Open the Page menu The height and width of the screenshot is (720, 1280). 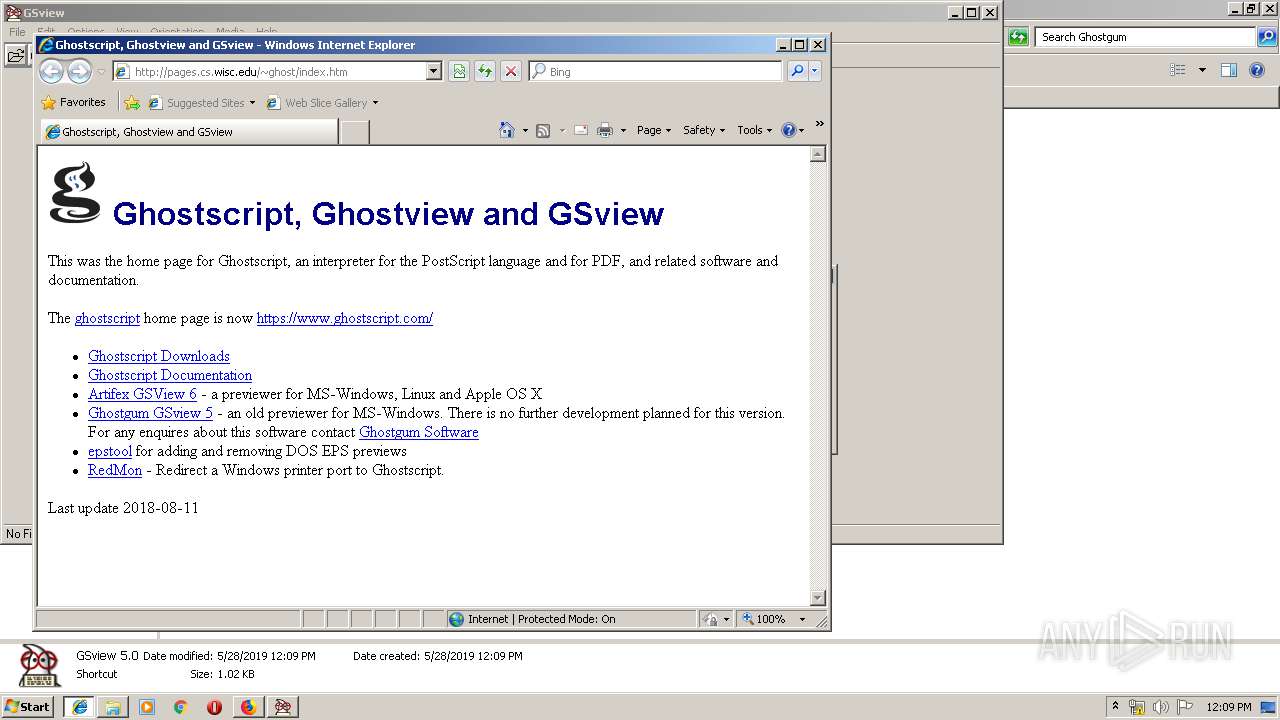(654, 130)
